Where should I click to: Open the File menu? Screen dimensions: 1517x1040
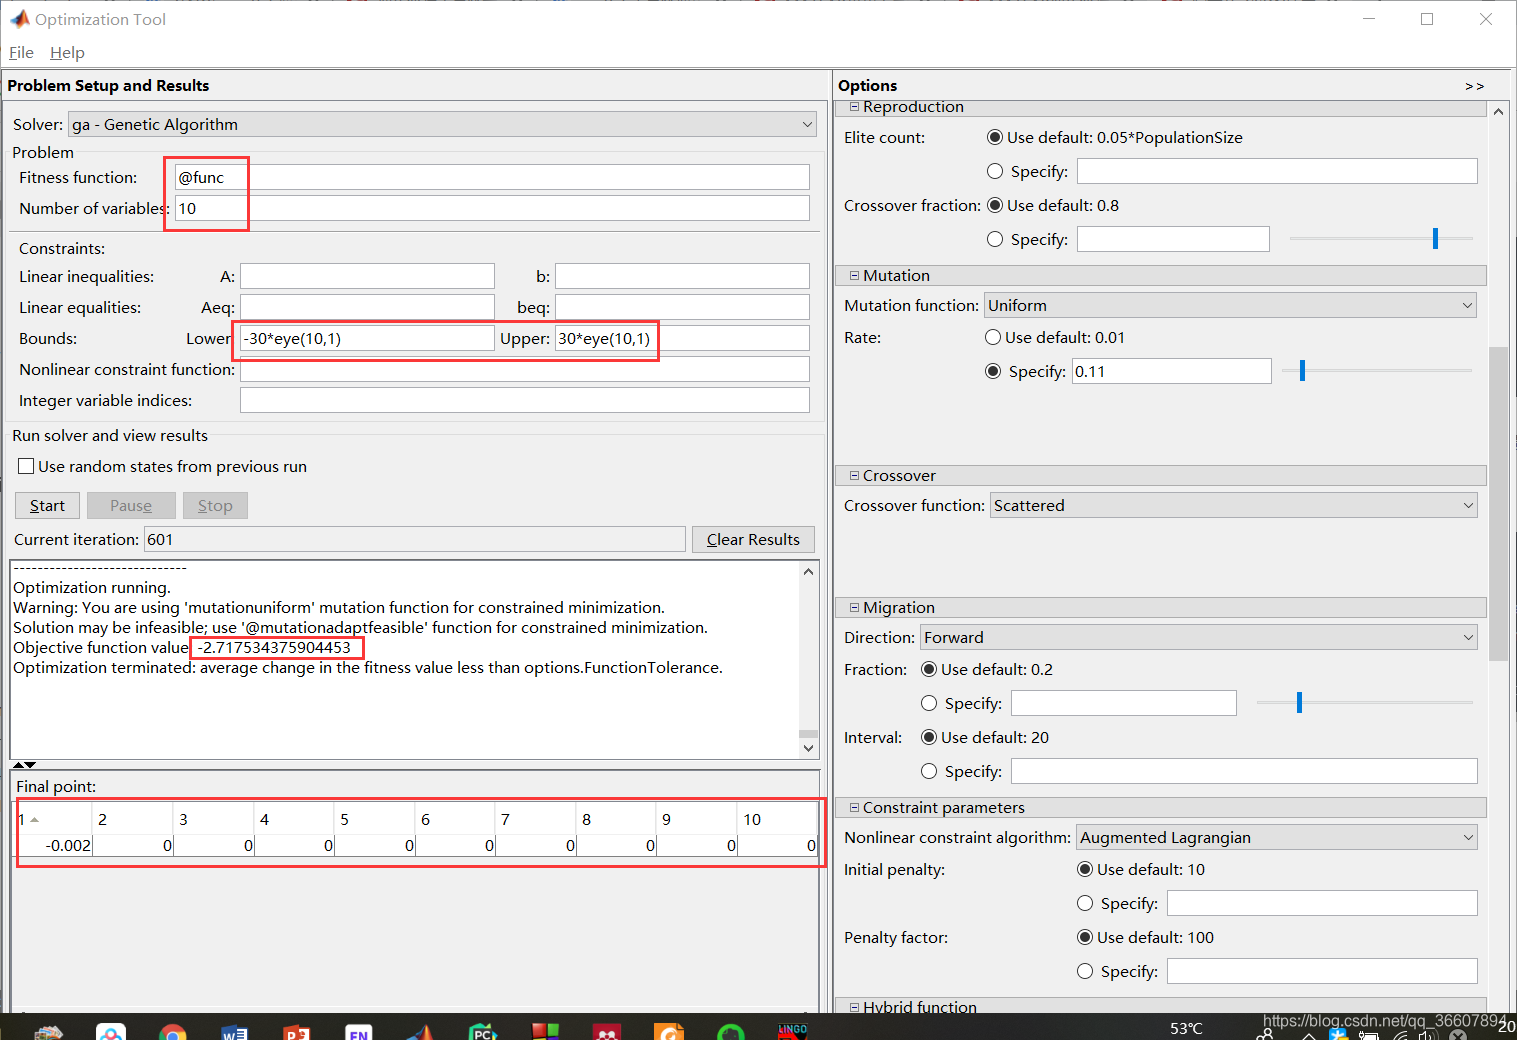(x=21, y=52)
